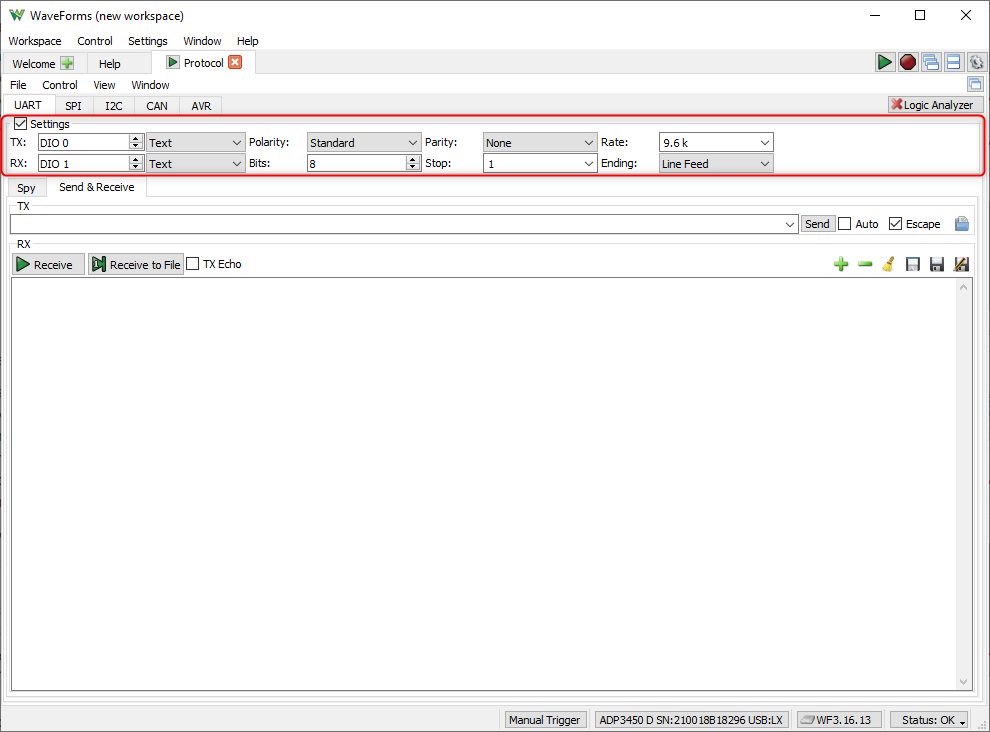Click the Receive to File button

(x=136, y=265)
